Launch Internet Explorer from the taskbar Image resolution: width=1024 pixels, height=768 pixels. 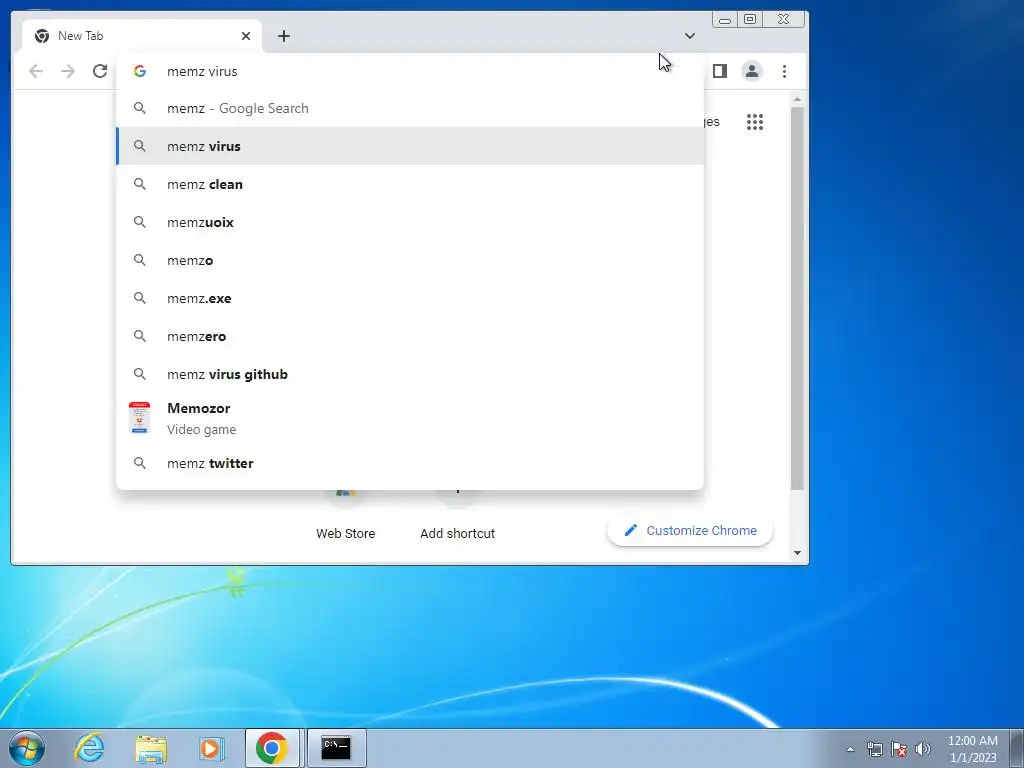coord(89,748)
